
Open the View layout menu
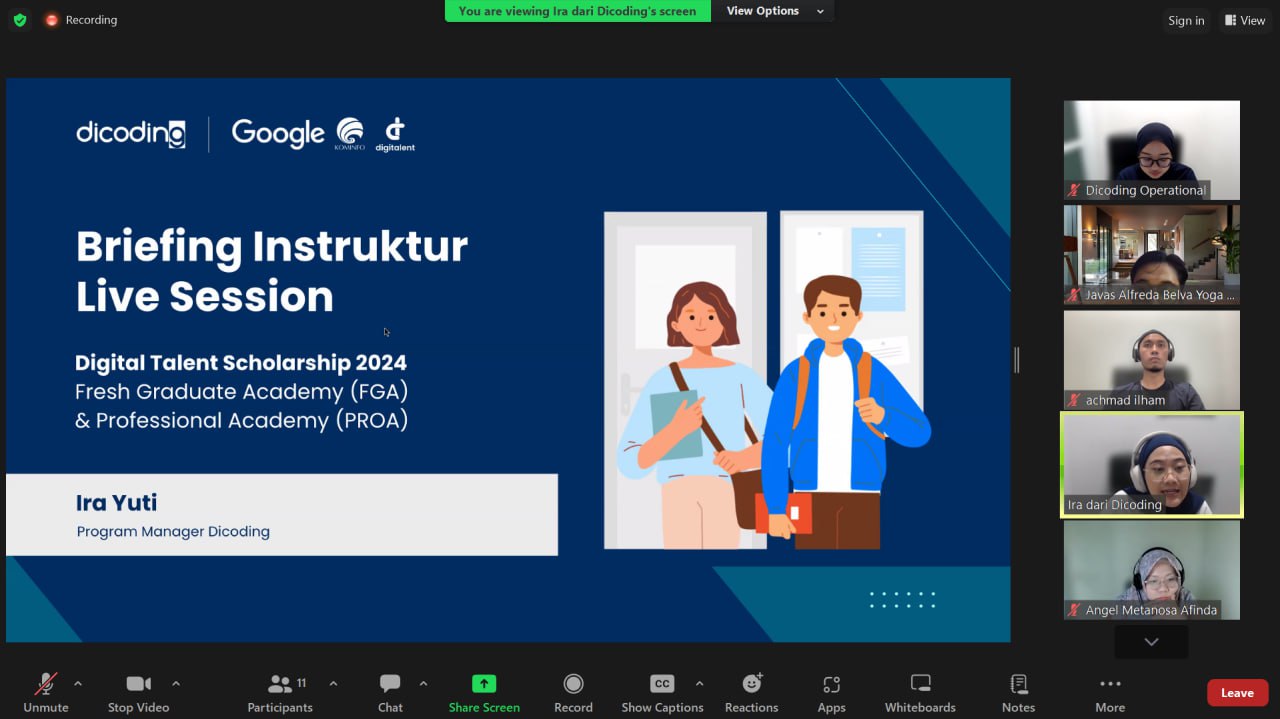[x=1245, y=20]
